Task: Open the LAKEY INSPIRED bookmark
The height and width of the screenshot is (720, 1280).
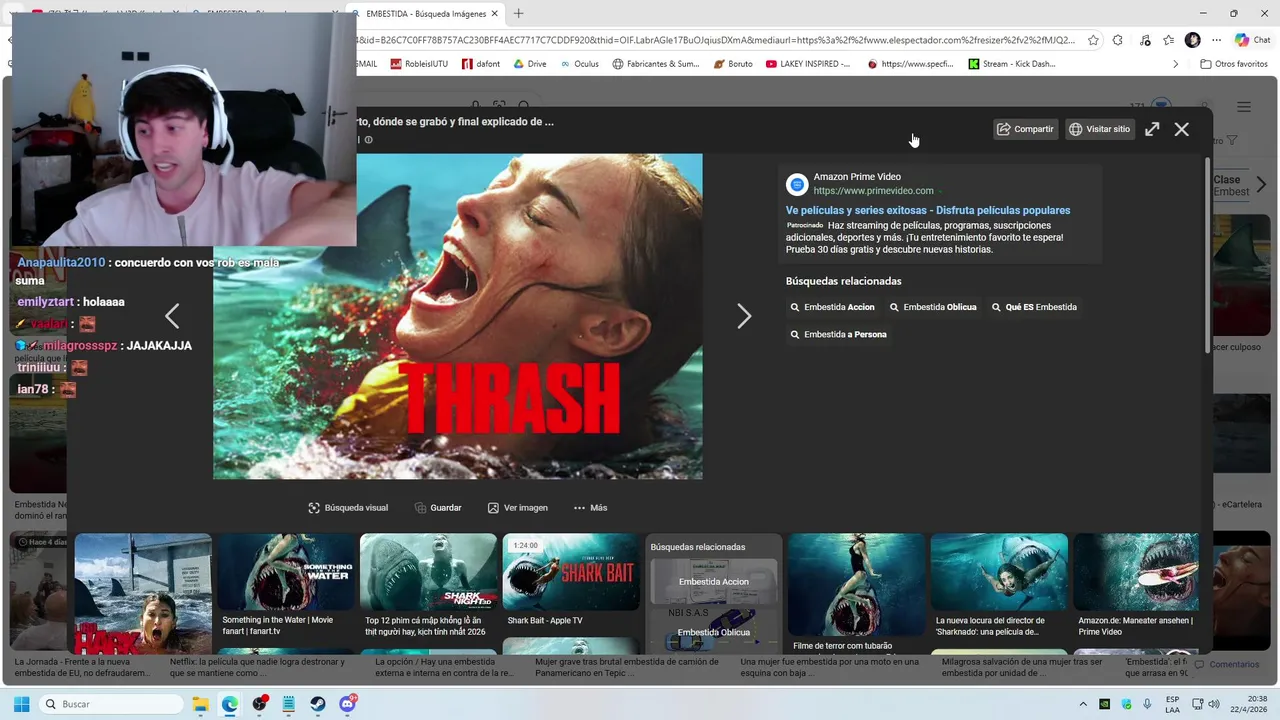Action: point(808,64)
